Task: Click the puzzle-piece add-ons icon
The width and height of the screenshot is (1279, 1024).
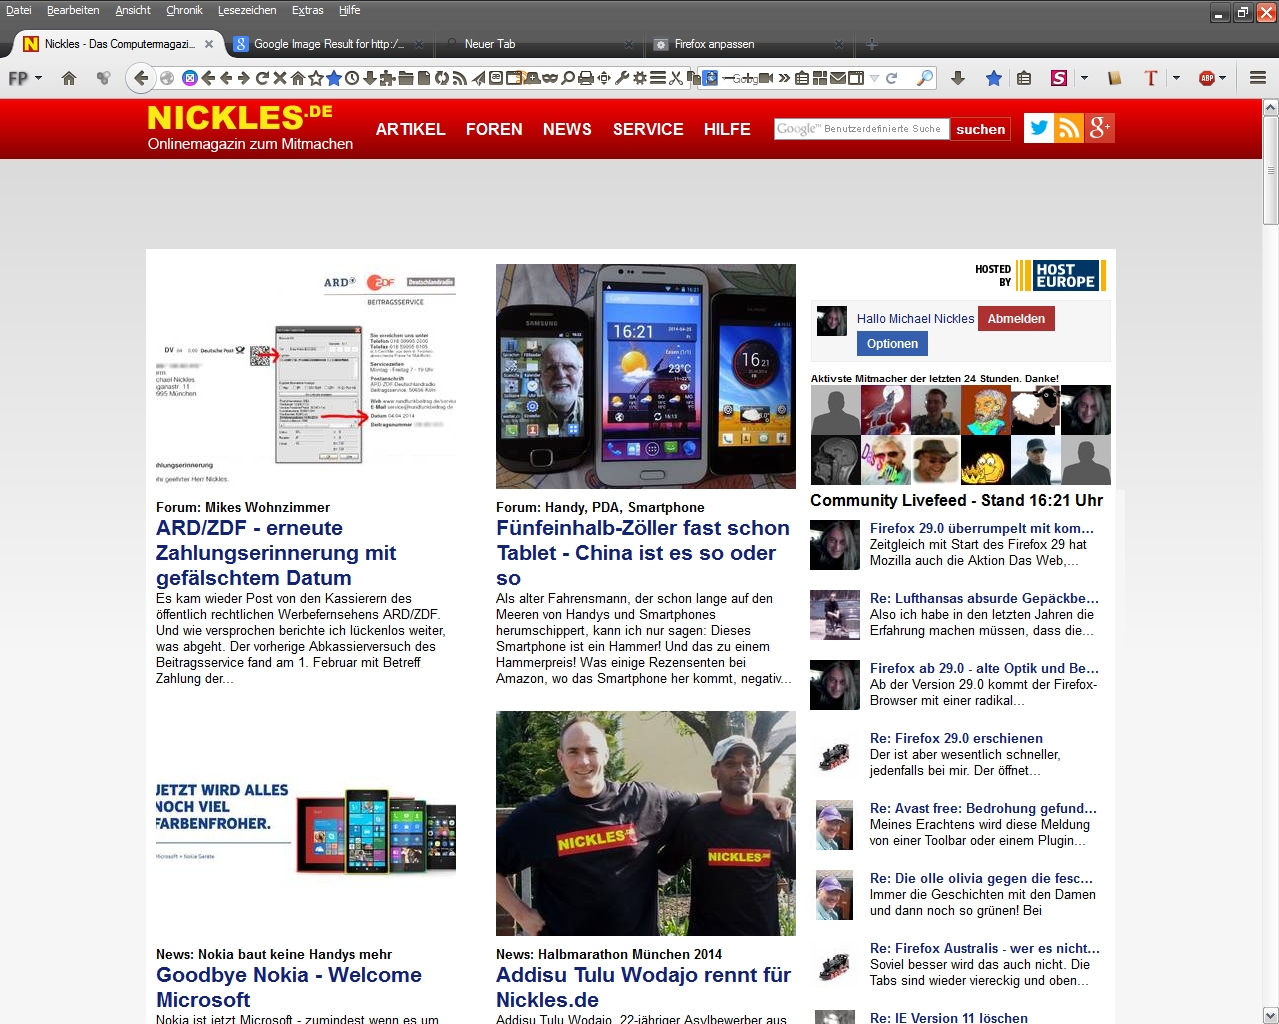Action: click(388, 78)
